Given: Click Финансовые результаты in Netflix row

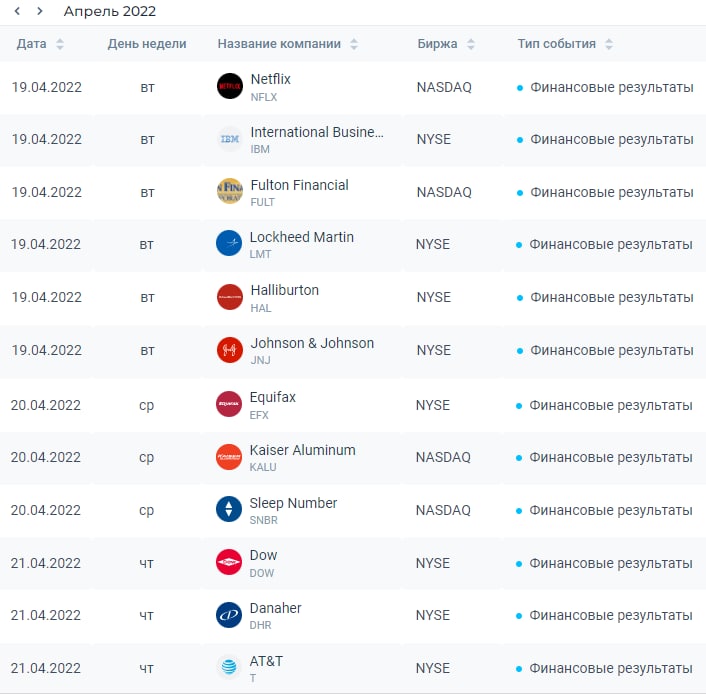Looking at the screenshot, I should pyautogui.click(x=611, y=87).
